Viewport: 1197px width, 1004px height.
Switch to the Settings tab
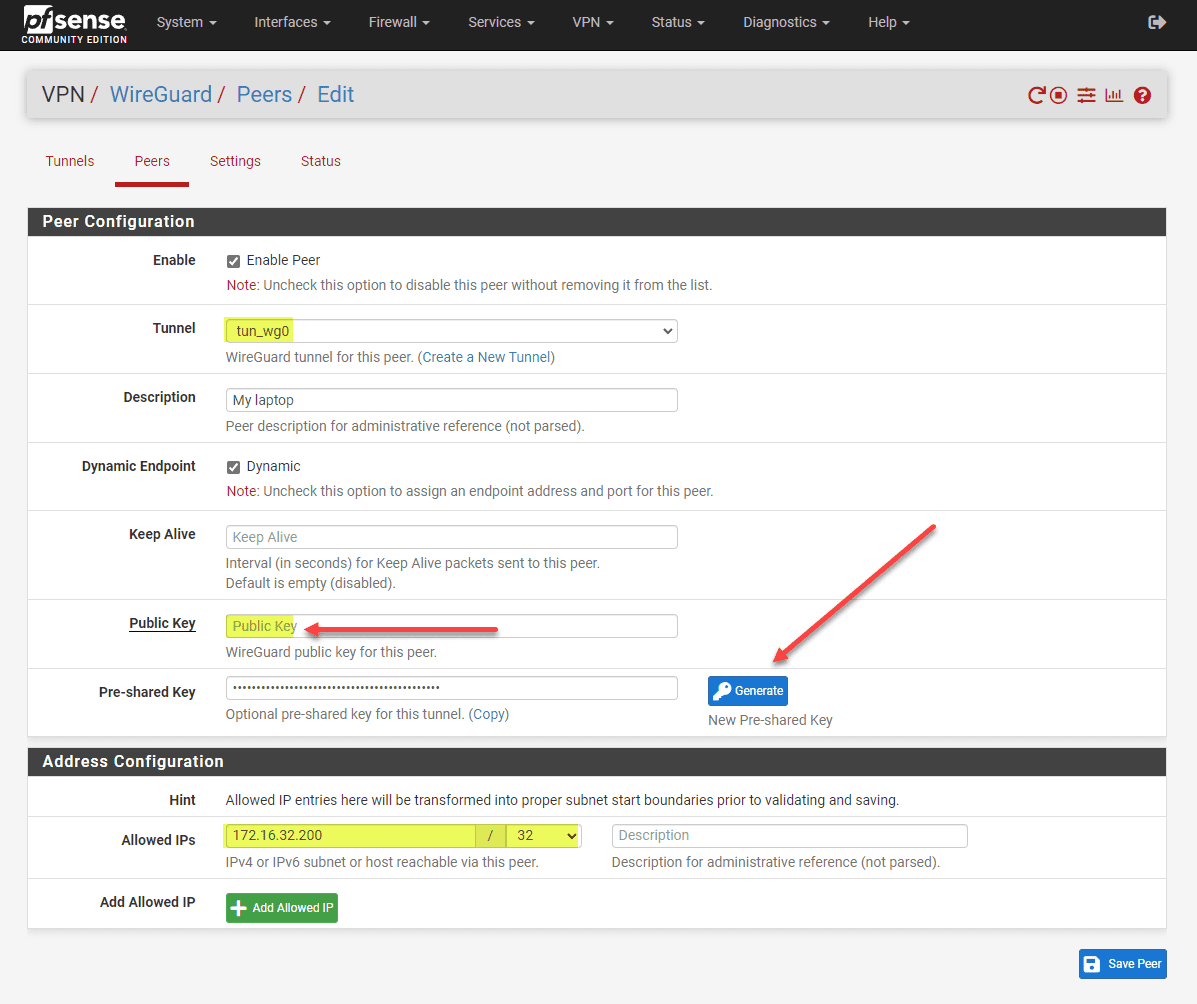click(x=235, y=161)
